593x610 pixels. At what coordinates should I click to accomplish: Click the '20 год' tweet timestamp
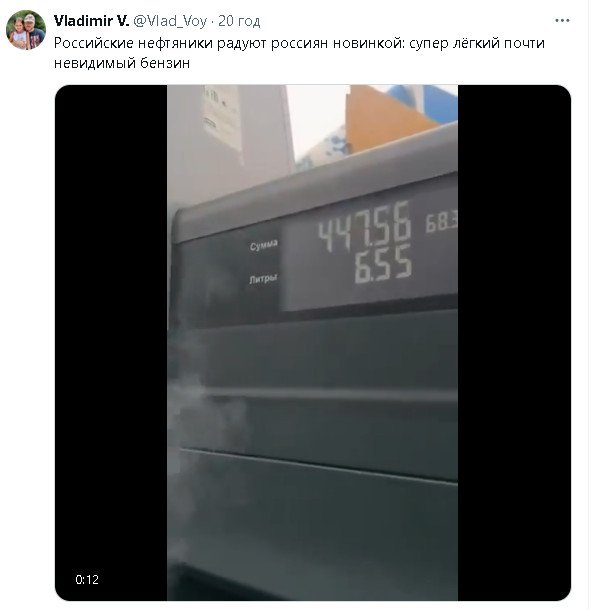coord(239,21)
